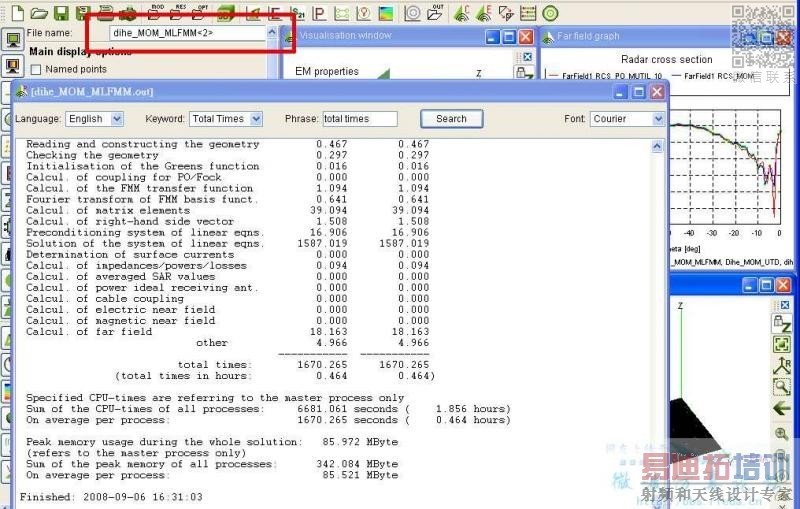
Task: Open the Keyword Total Times dropdown
Action: point(256,119)
